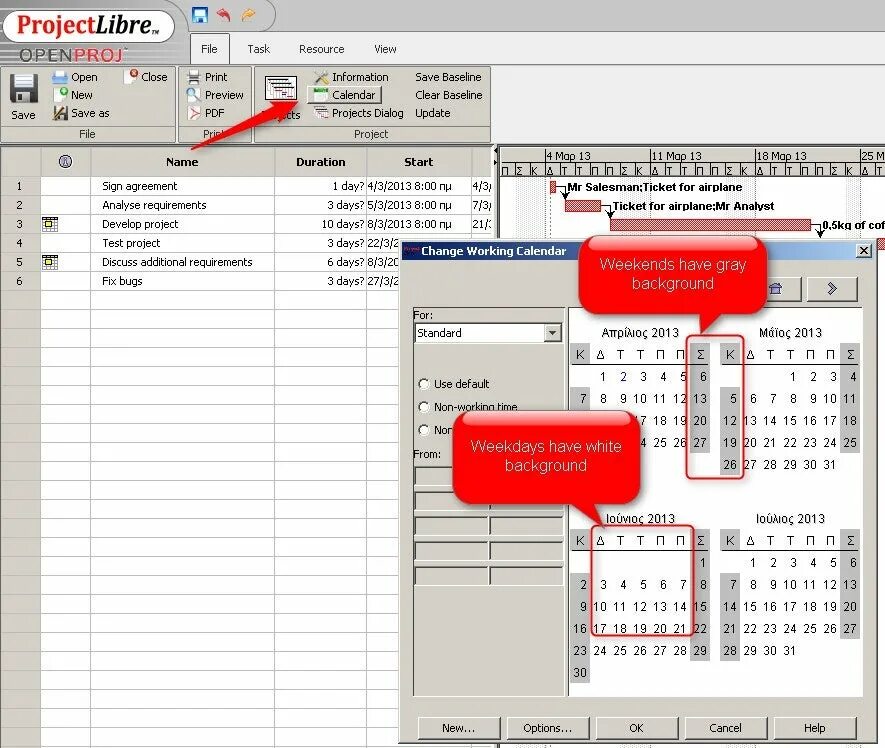Screen dimensions: 885x748
Task: Select day 31 in Ιούλιος 2013
Action: pos(790,651)
